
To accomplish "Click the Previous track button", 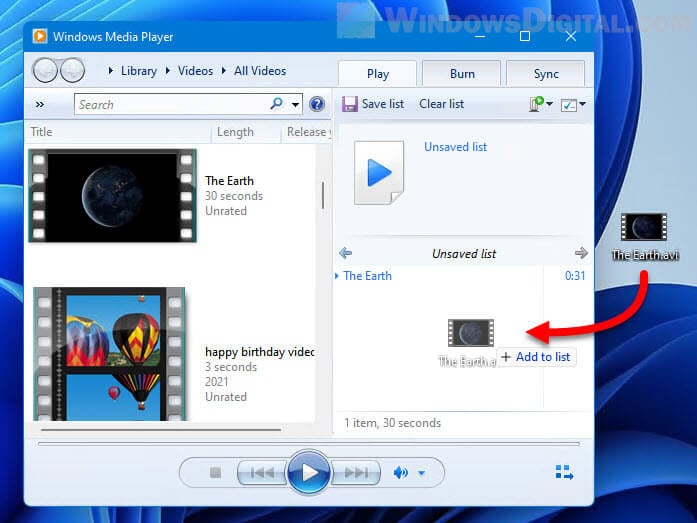I will [x=262, y=472].
